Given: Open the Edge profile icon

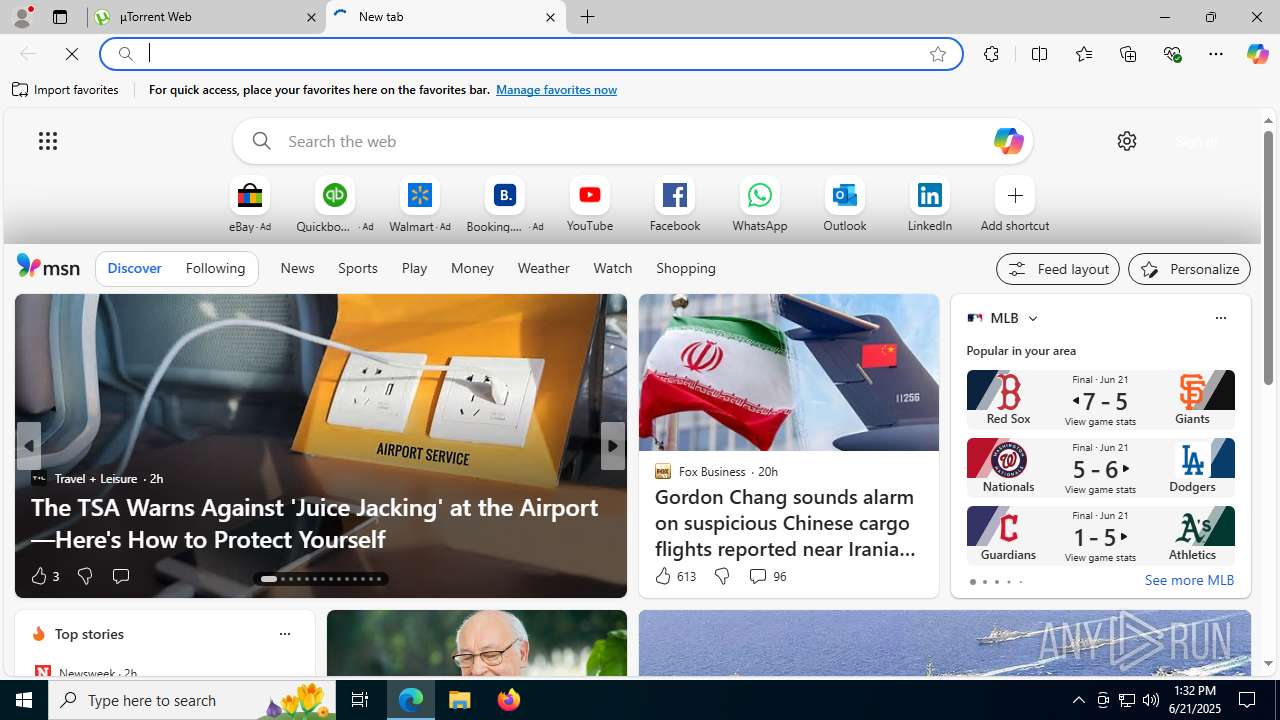Looking at the screenshot, I should tap(21, 17).
